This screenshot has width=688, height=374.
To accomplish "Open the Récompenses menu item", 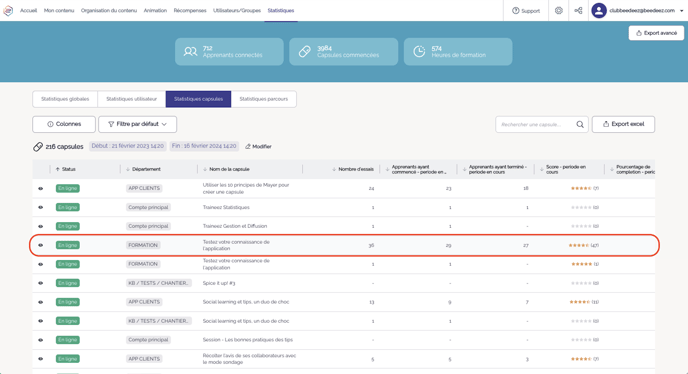I will [x=190, y=11].
